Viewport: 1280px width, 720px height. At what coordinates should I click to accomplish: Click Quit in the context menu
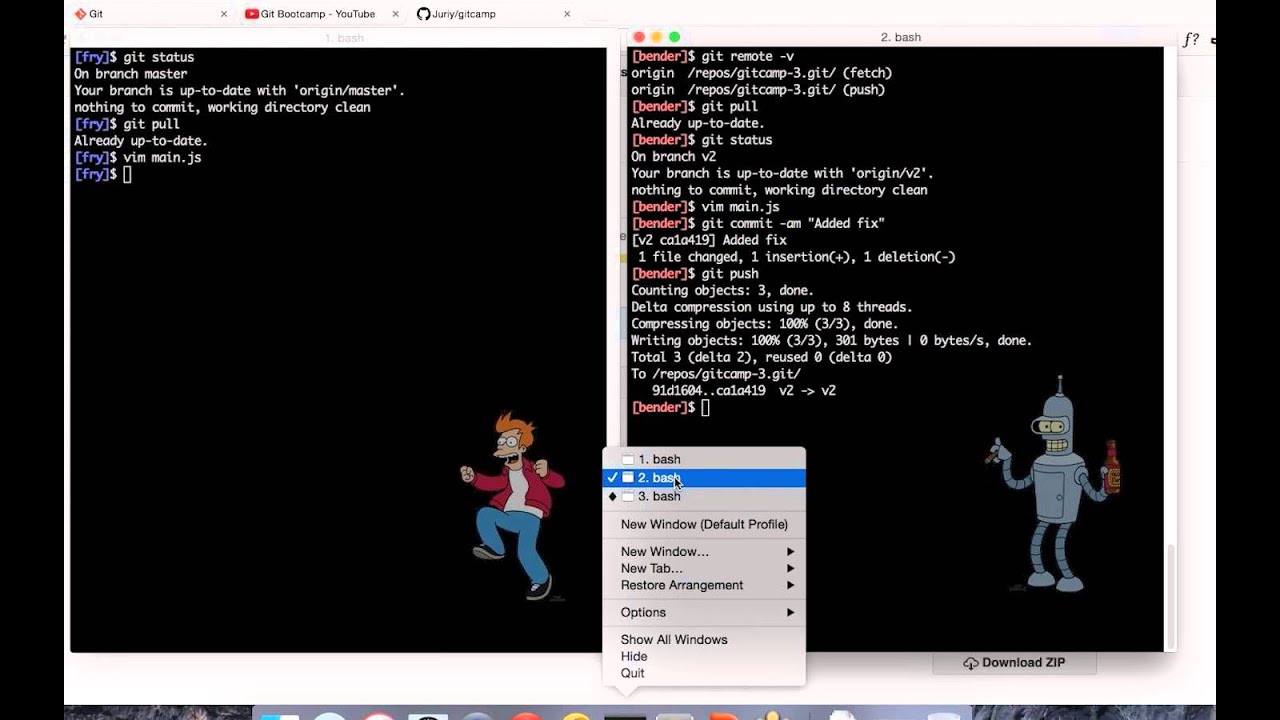704,673
